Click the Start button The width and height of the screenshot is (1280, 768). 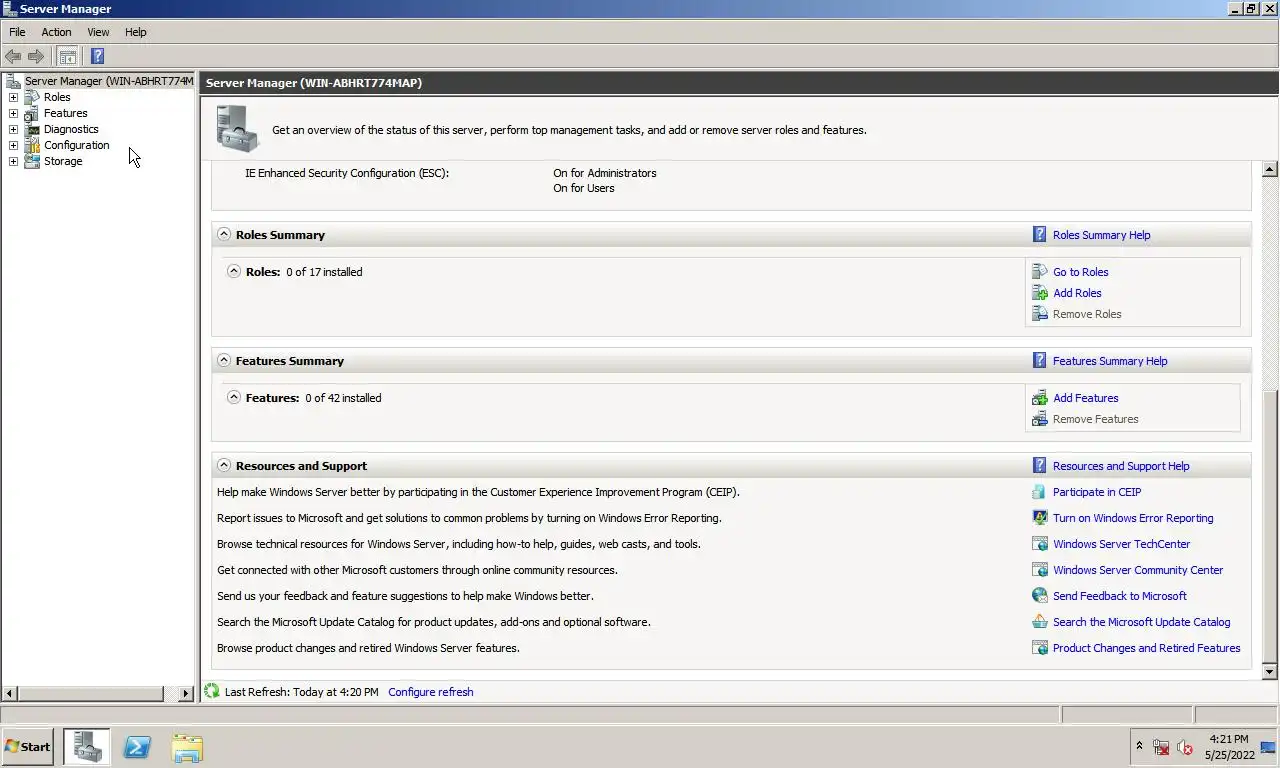point(27,747)
